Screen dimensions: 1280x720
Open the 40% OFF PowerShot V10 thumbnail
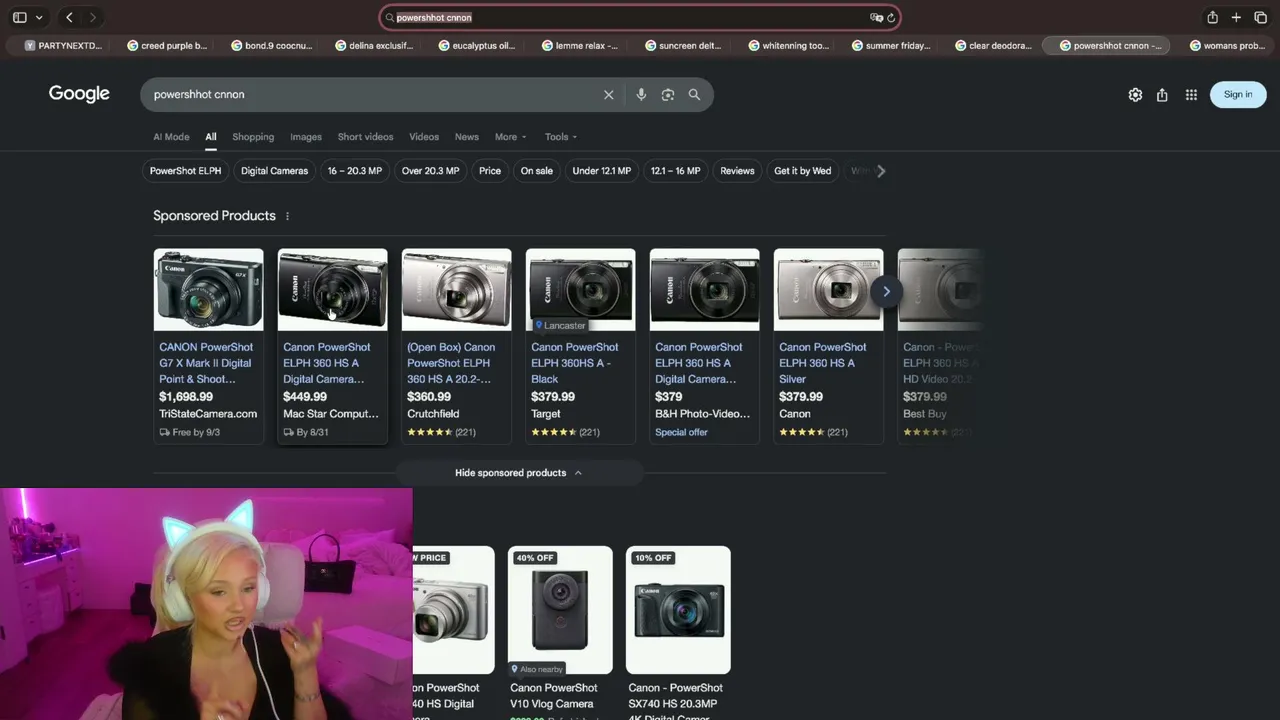[x=560, y=610]
